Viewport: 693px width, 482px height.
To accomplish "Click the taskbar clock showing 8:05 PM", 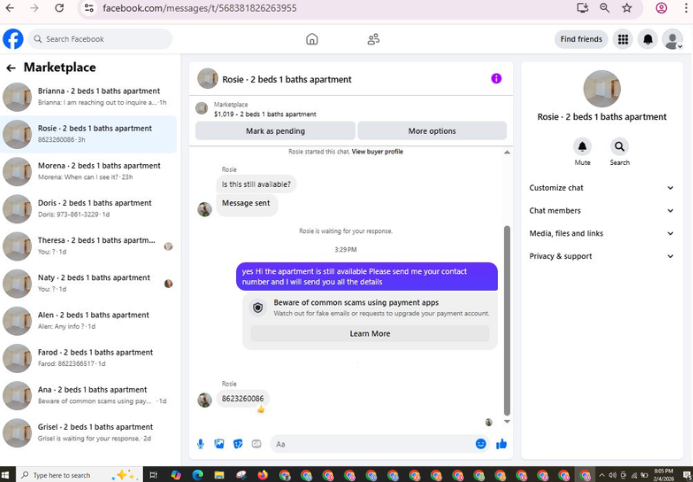I will tap(665, 475).
